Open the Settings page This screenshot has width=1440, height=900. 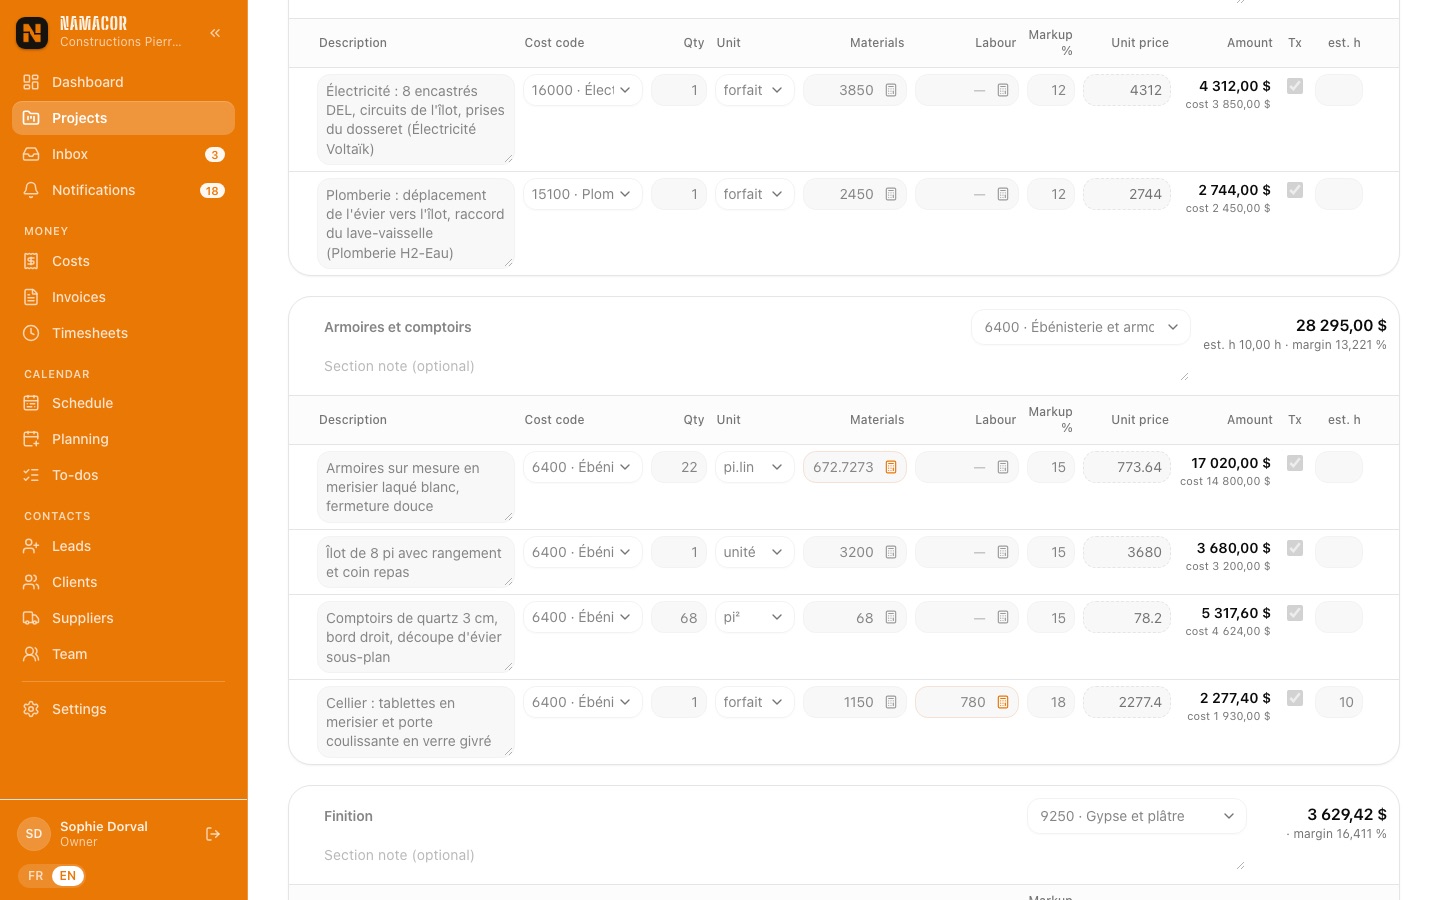[124, 709]
